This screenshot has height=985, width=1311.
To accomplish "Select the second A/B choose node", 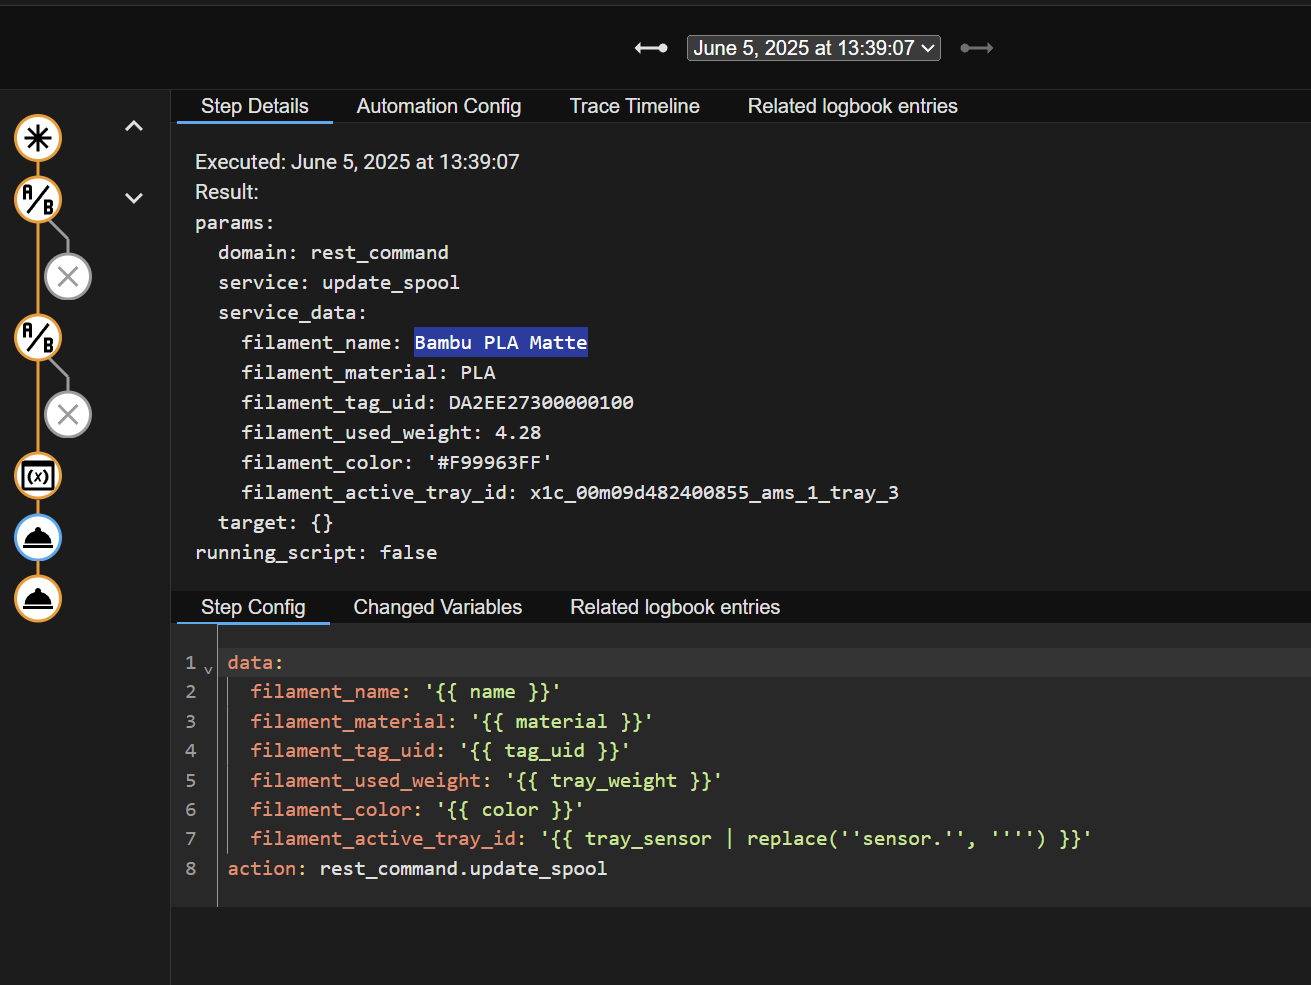I will [37, 337].
